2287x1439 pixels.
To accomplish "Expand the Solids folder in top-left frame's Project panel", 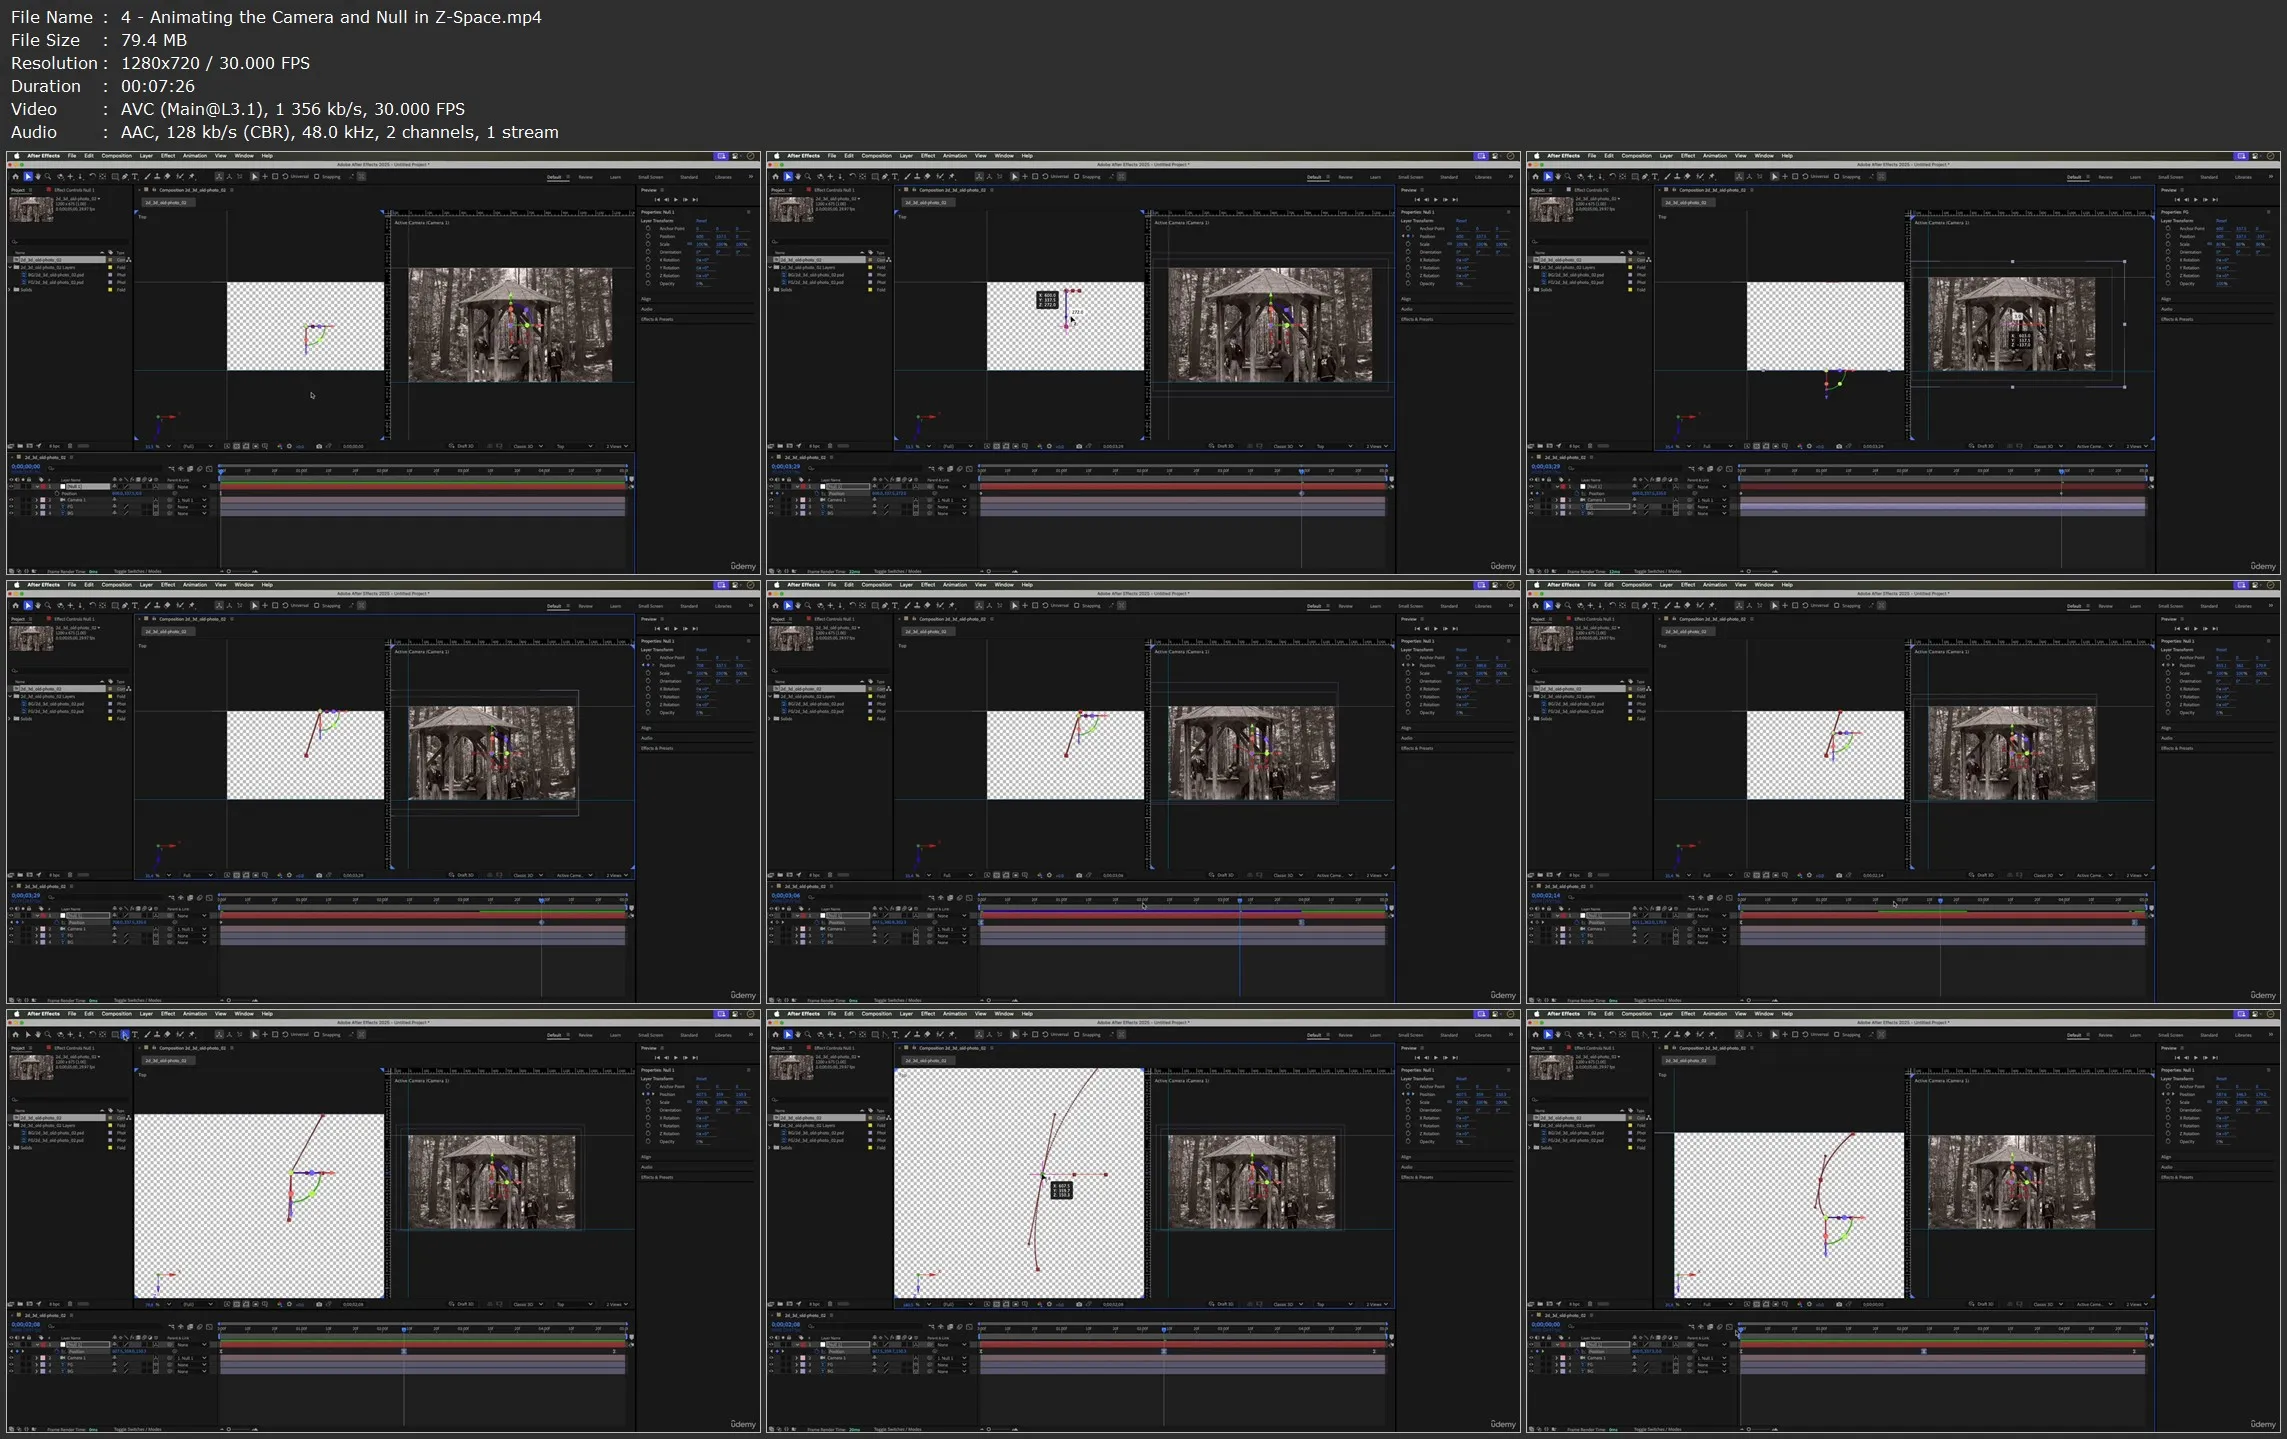I will point(9,290).
